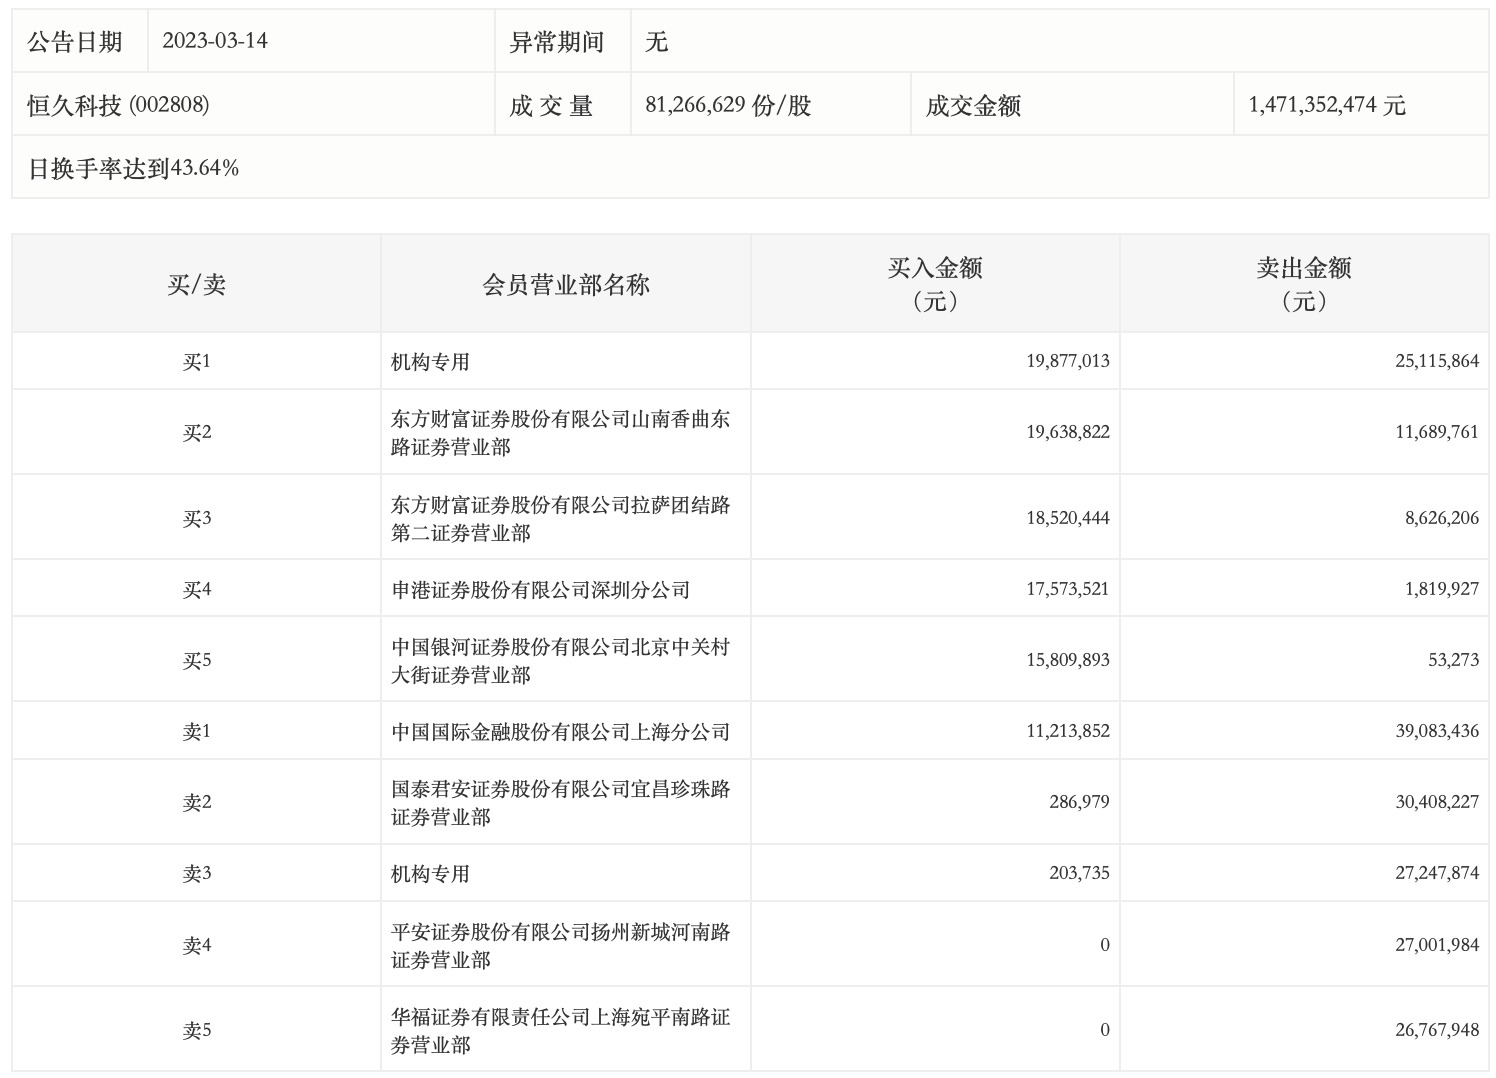Click the 成交金额 label
The width and height of the screenshot is (1496, 1078).
click(973, 105)
